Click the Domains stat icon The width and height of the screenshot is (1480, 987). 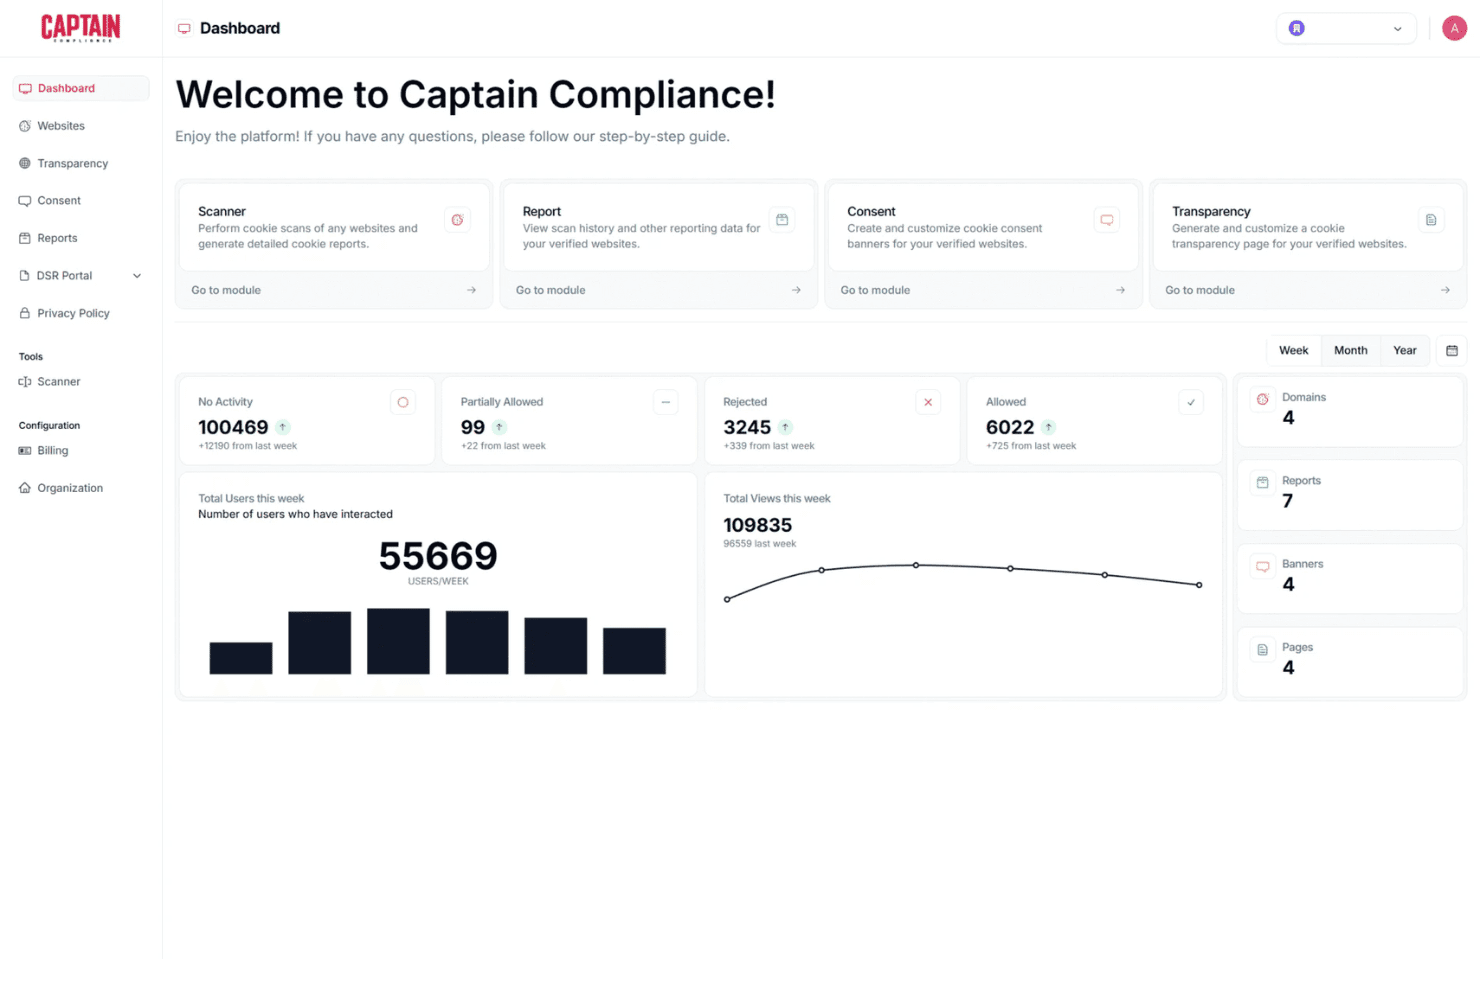[x=1262, y=399]
